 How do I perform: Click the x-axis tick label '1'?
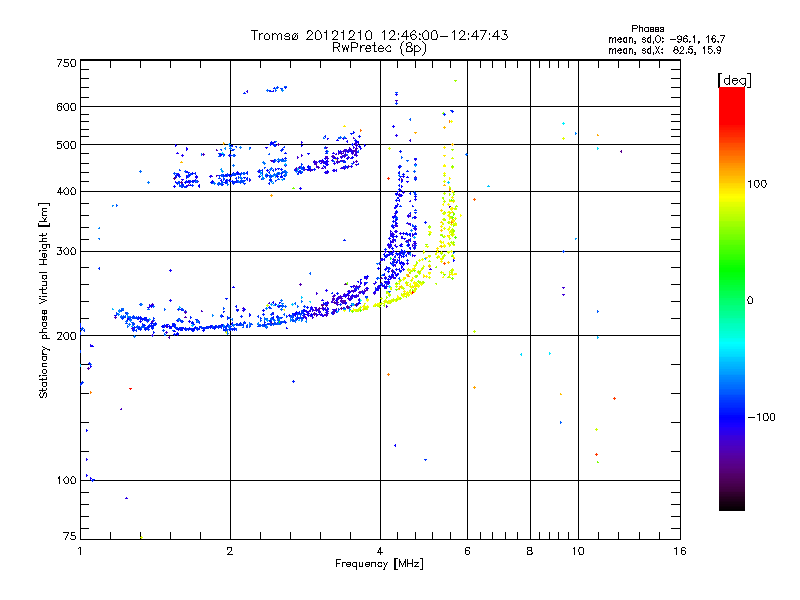[80, 551]
